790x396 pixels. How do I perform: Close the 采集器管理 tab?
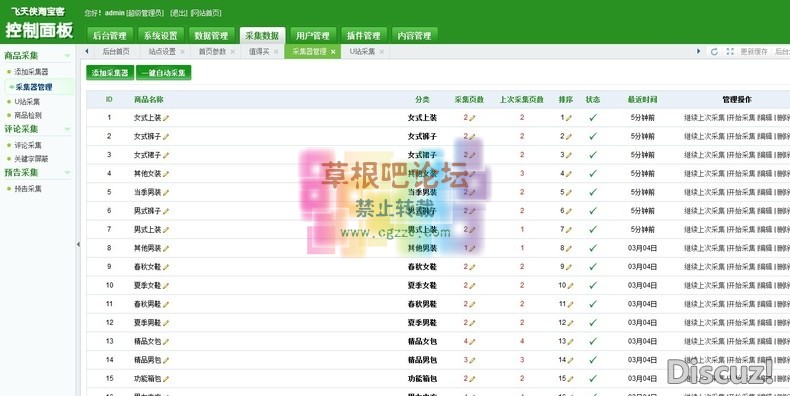coord(333,52)
